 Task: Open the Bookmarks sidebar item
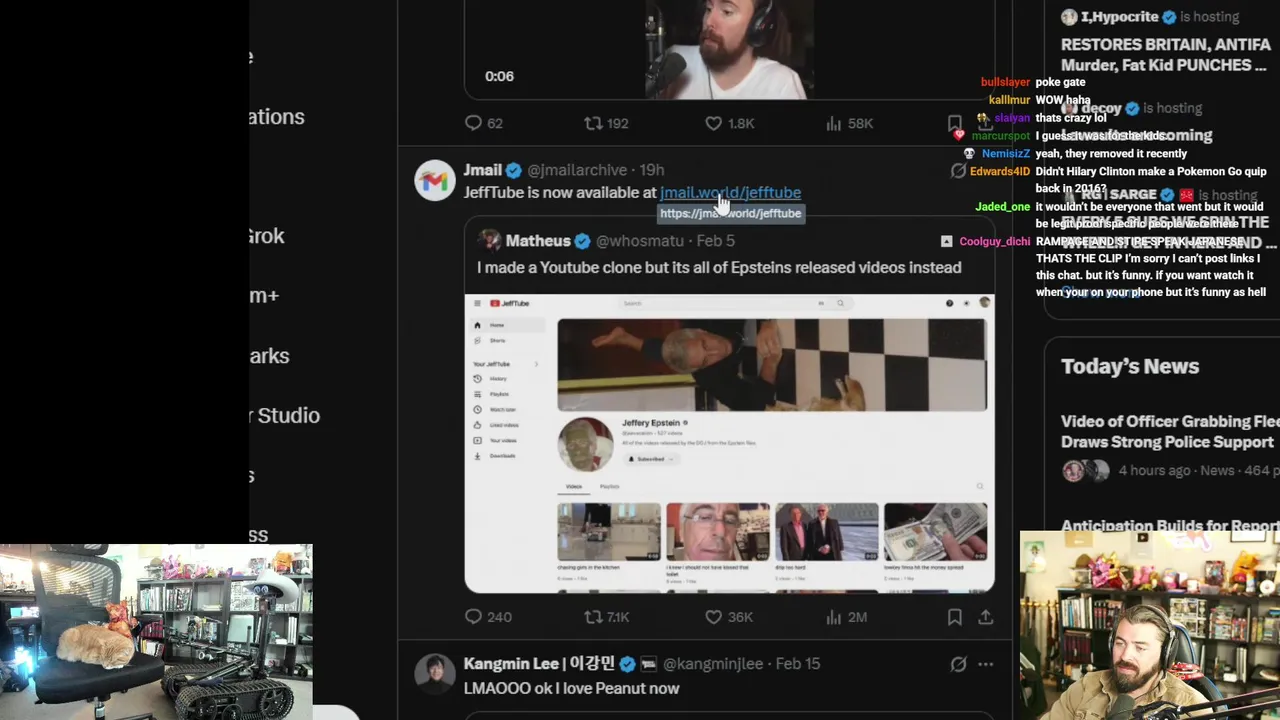[269, 356]
